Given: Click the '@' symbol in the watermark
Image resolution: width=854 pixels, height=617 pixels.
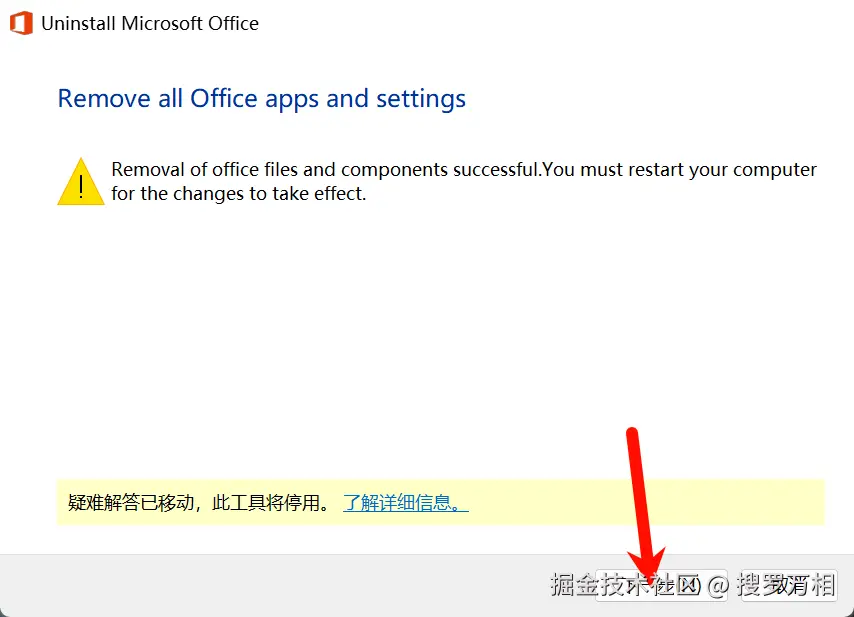Looking at the screenshot, I should (718, 586).
